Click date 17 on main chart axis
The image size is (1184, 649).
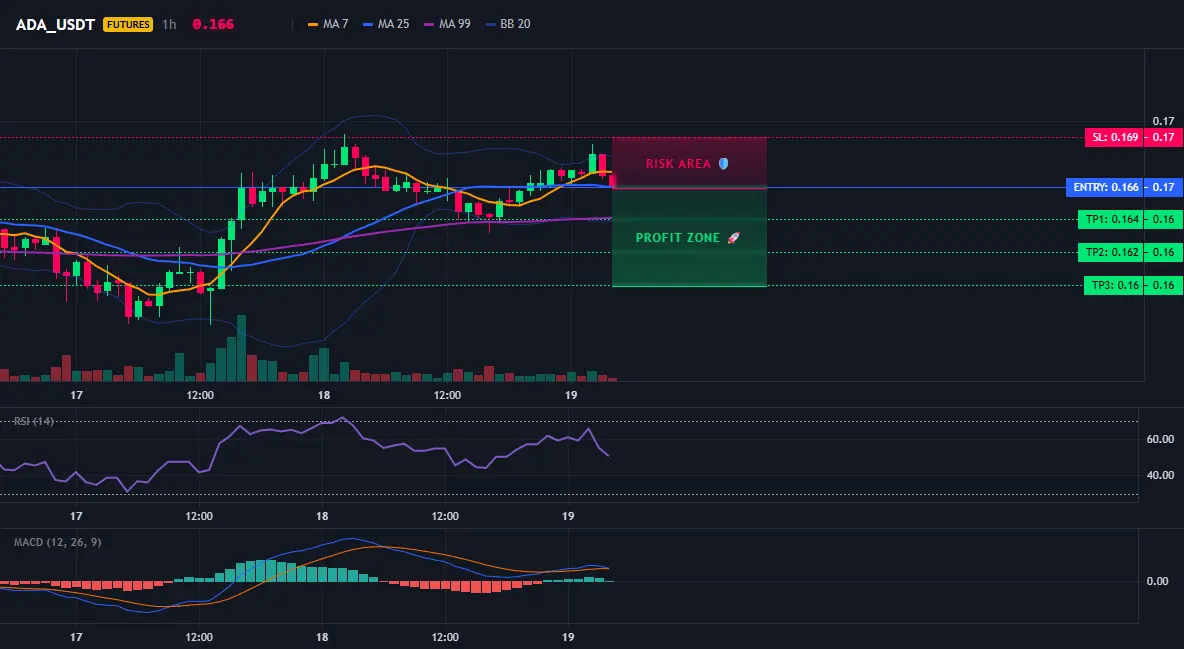pos(76,395)
